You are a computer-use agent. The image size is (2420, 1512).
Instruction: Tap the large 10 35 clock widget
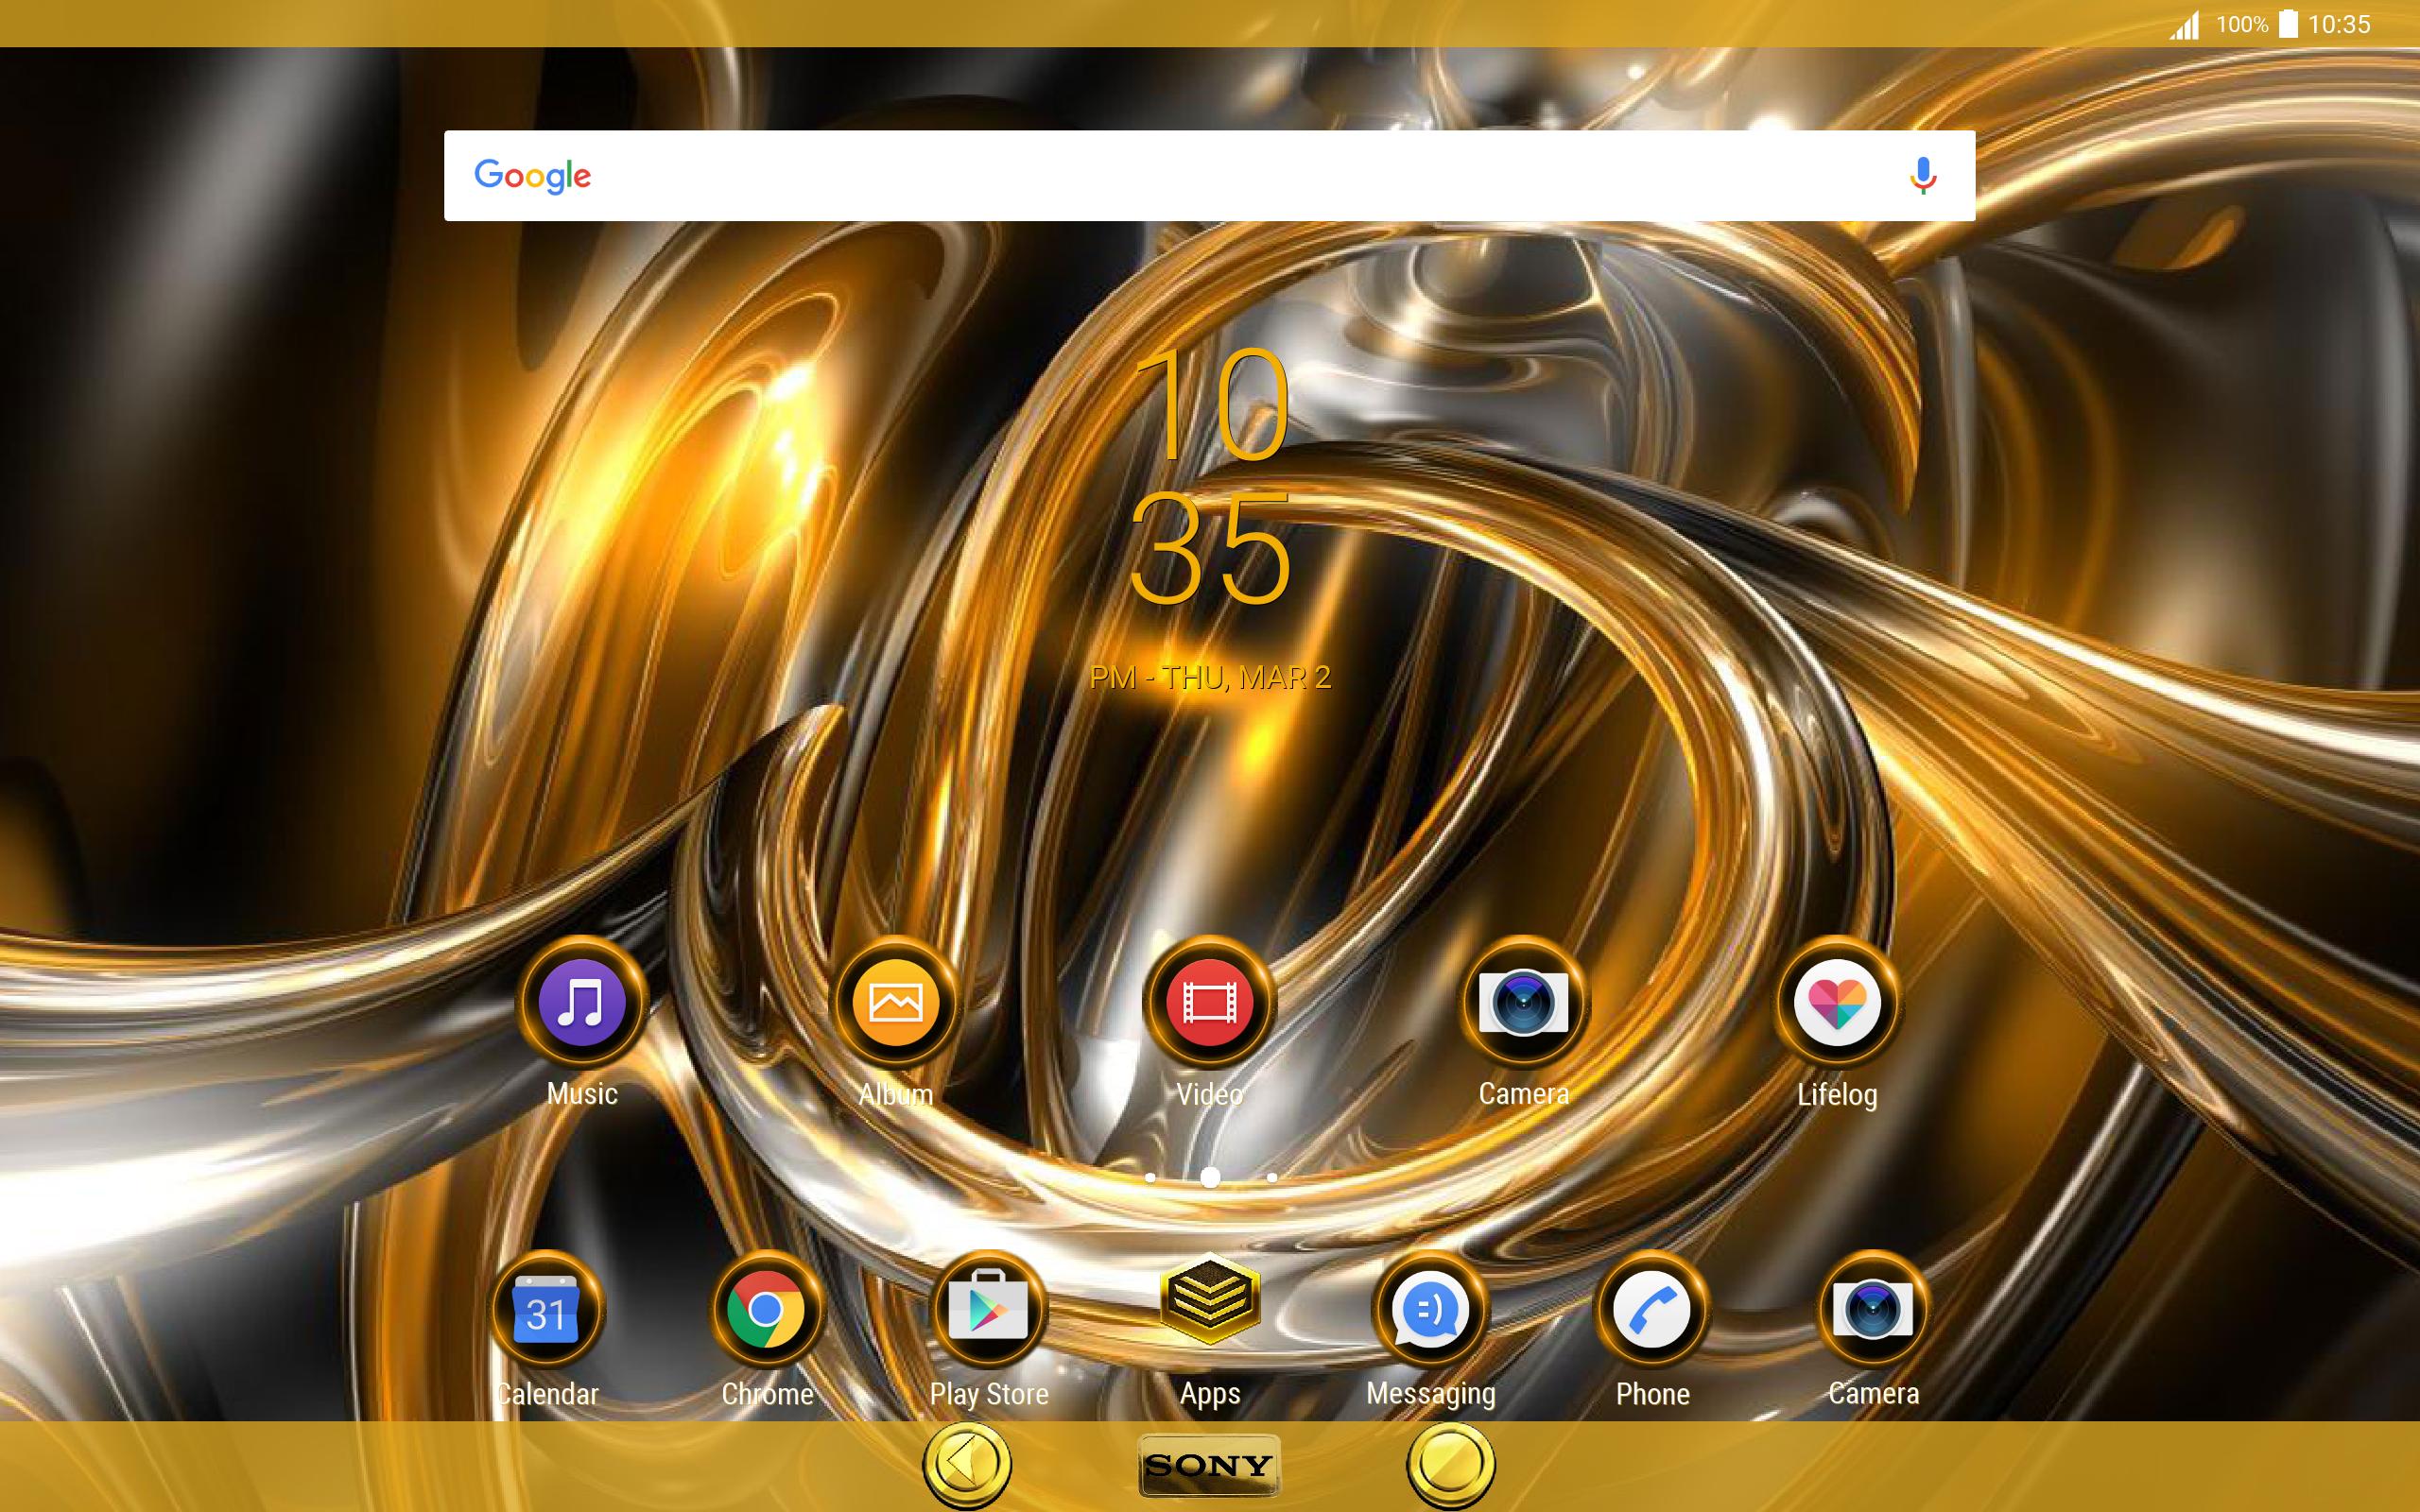(1210, 477)
